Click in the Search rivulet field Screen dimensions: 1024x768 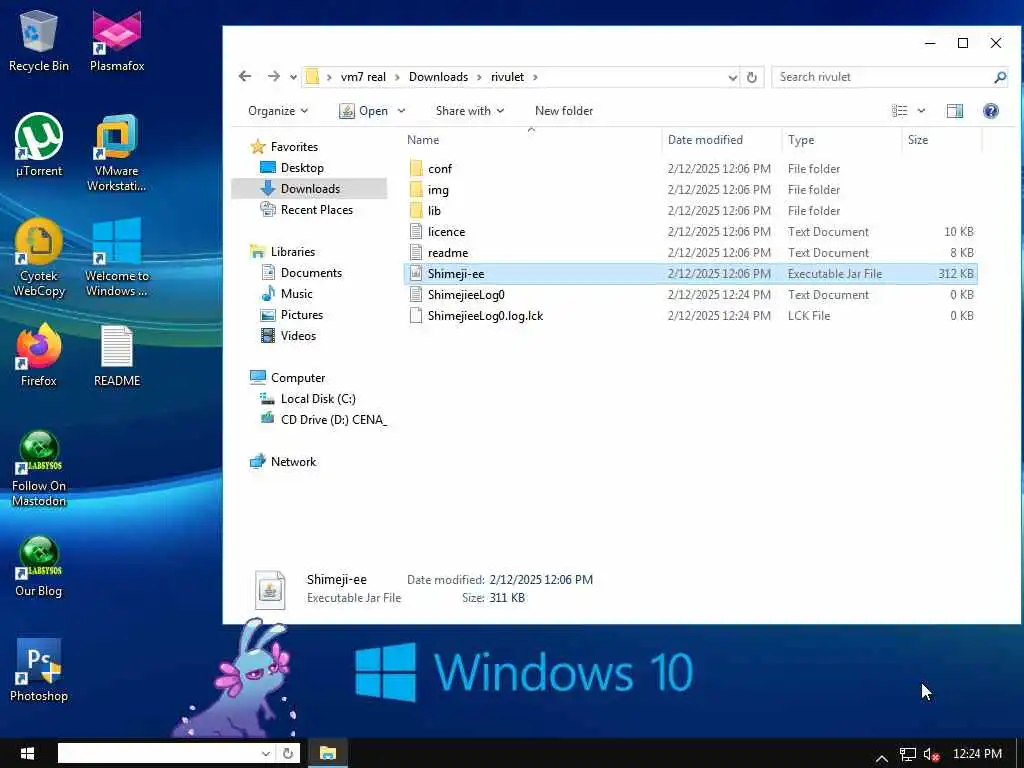pyautogui.click(x=882, y=77)
